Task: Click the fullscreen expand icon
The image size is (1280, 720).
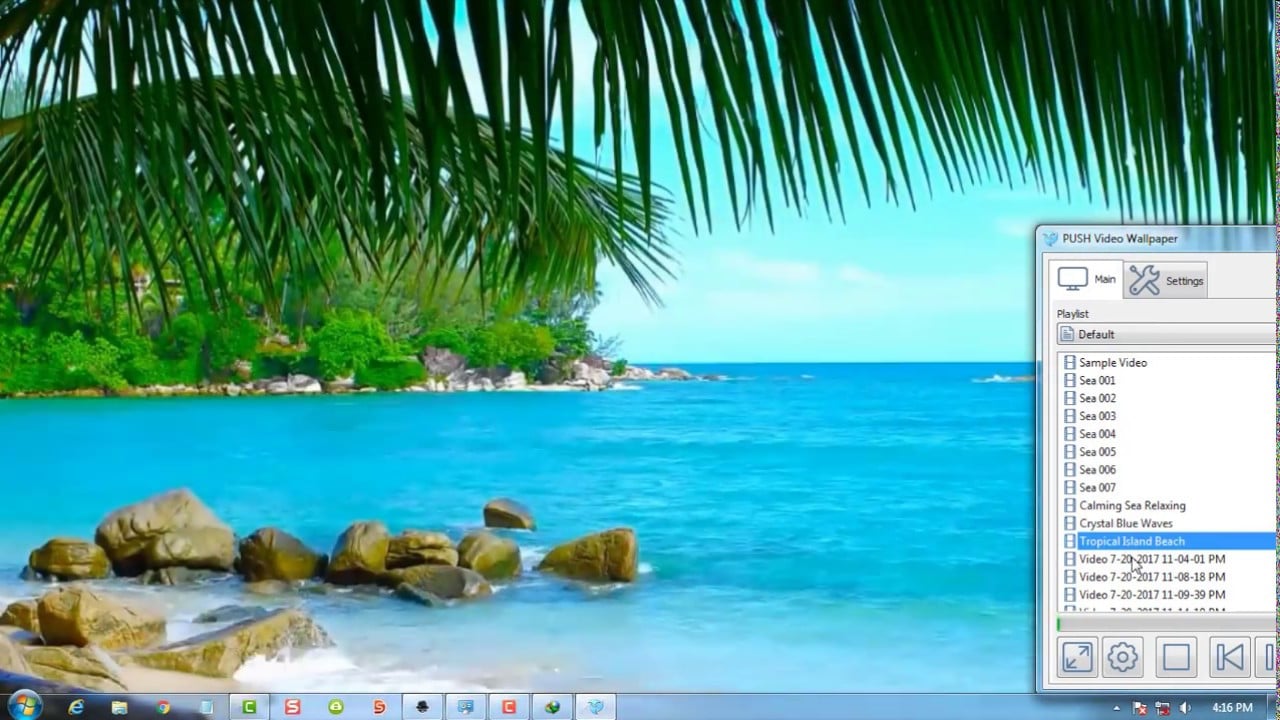Action: tap(1077, 657)
